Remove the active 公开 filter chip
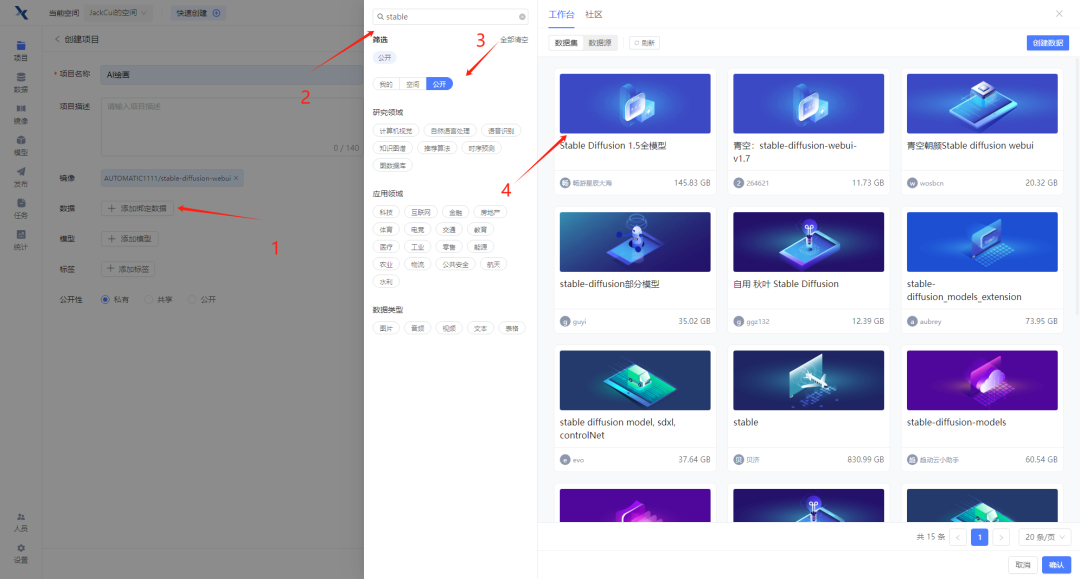1080x579 pixels. [x=384, y=58]
